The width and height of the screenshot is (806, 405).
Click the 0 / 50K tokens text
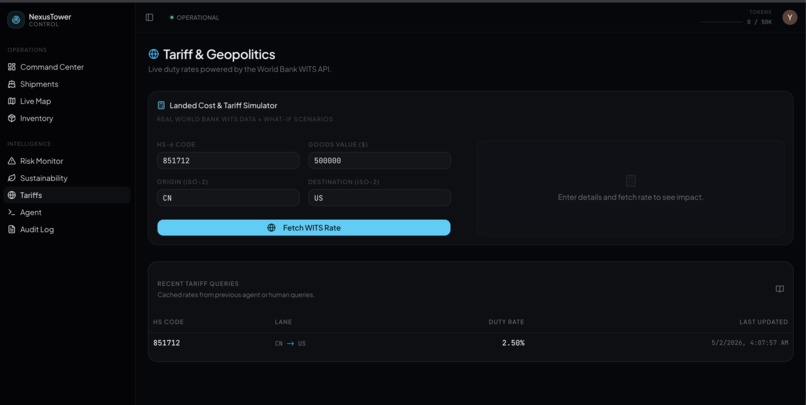click(759, 22)
